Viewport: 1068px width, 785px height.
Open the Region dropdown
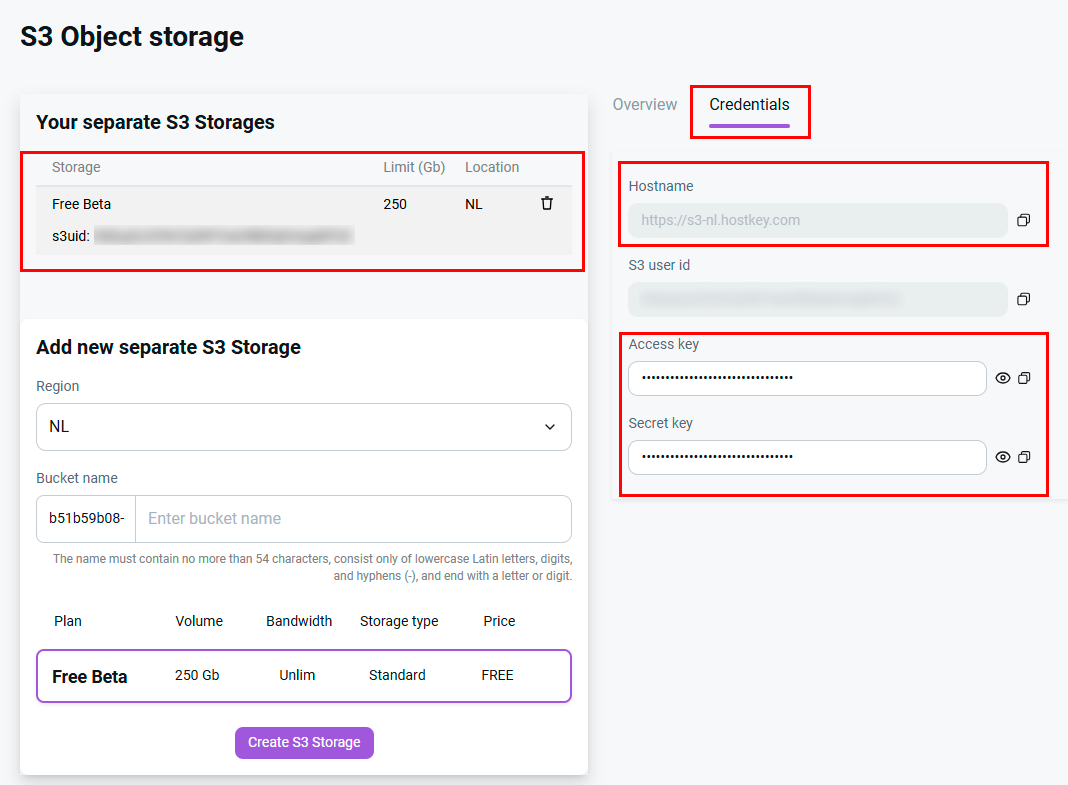303,427
